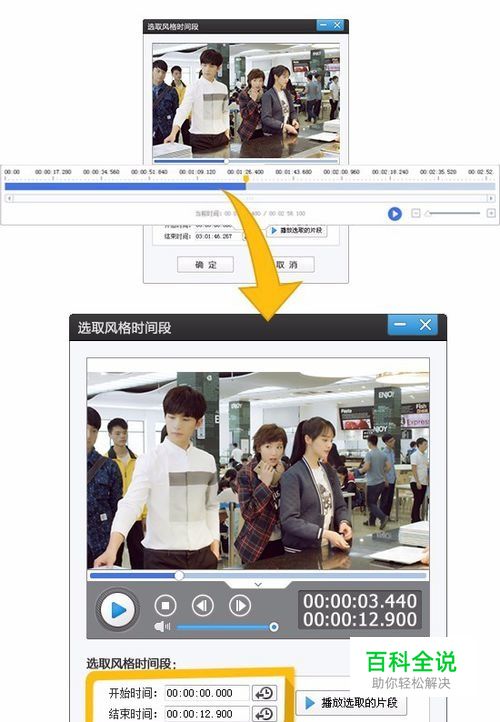
Task: Click the large preview progress bar knob
Action: point(179,575)
